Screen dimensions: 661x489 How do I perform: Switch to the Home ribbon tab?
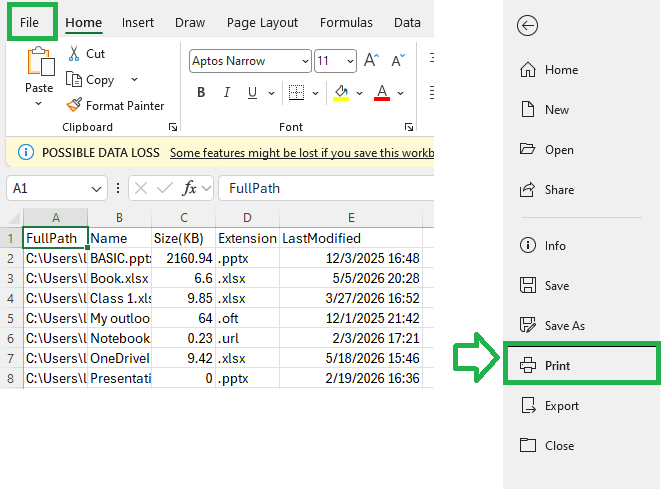tap(83, 22)
